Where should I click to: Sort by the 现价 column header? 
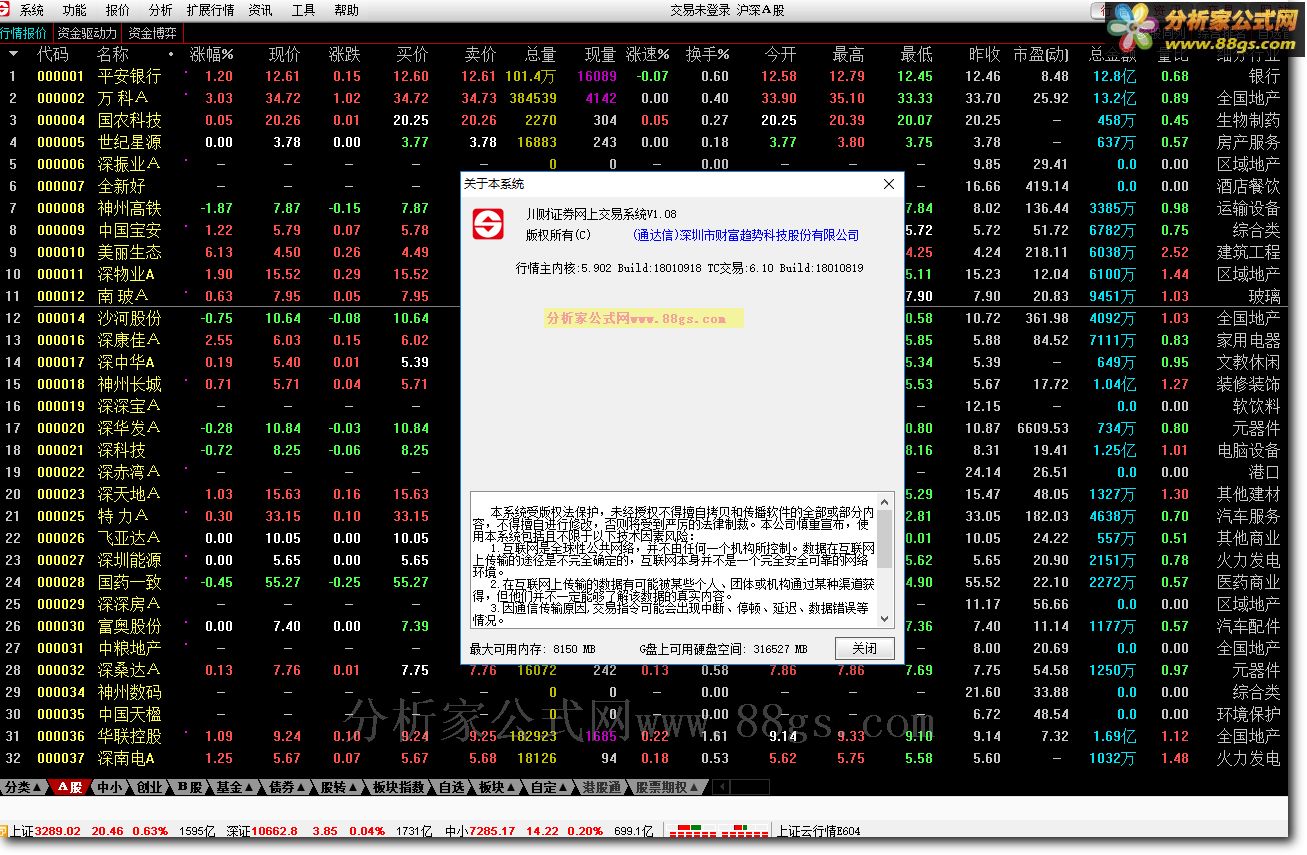[x=285, y=54]
